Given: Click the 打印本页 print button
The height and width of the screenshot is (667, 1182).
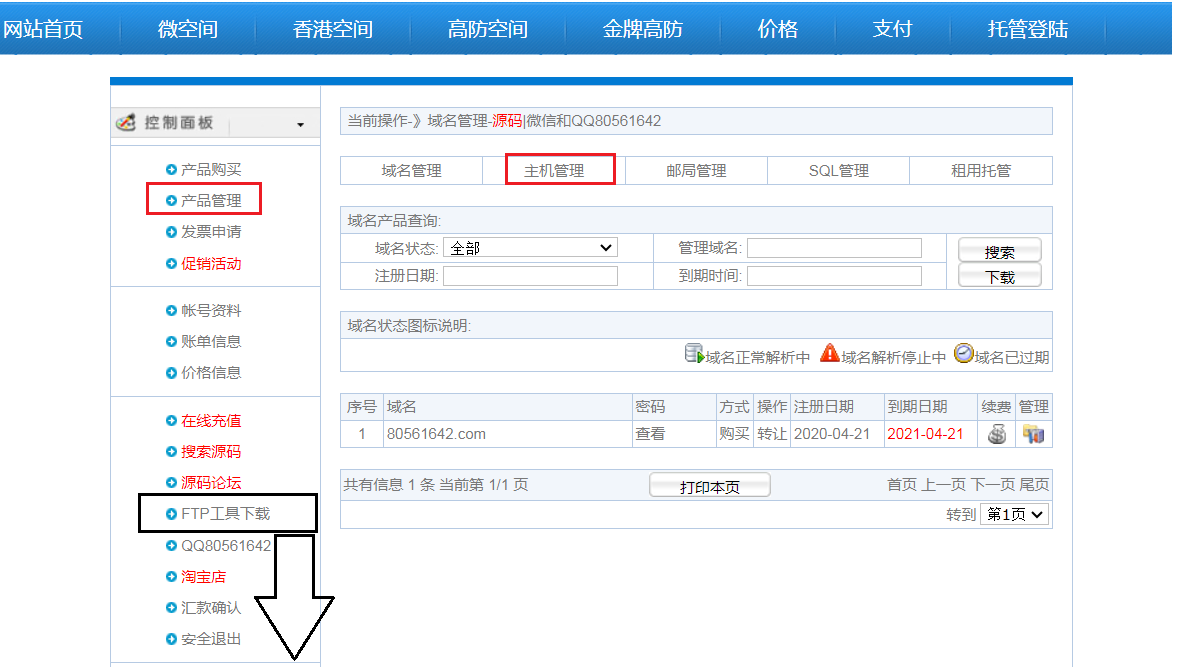Looking at the screenshot, I should [709, 486].
